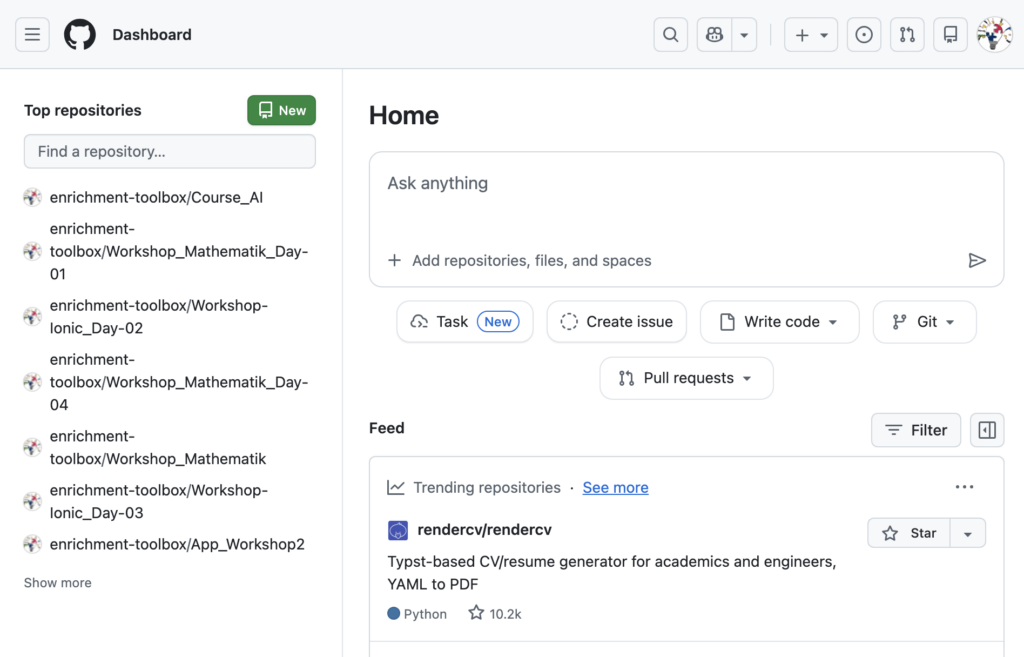This screenshot has width=1024, height=657.
Task: Open the Write code dropdown
Action: click(x=779, y=322)
